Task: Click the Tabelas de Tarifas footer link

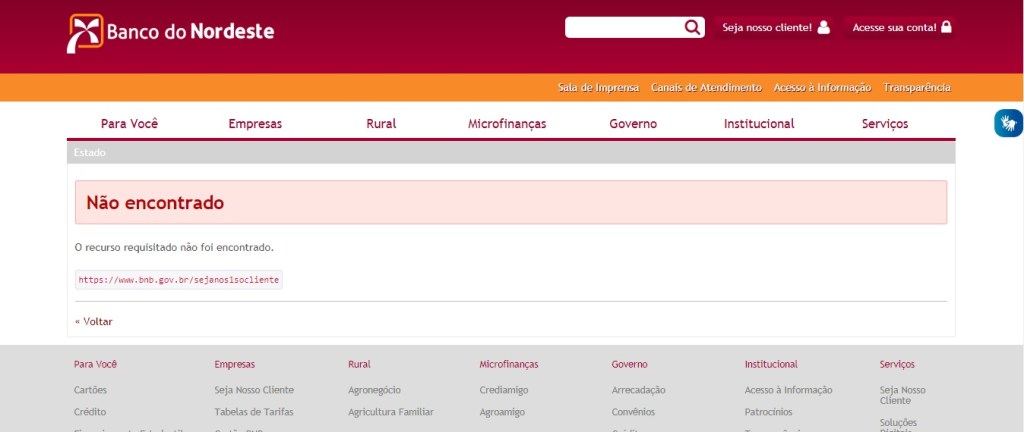Action: coord(254,411)
